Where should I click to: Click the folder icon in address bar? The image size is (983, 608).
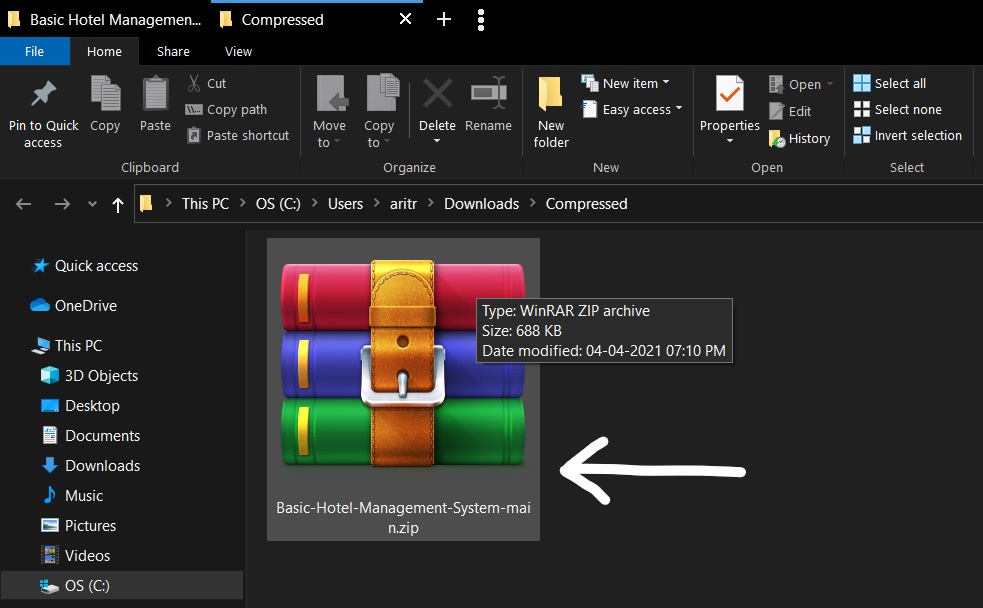tap(146, 203)
